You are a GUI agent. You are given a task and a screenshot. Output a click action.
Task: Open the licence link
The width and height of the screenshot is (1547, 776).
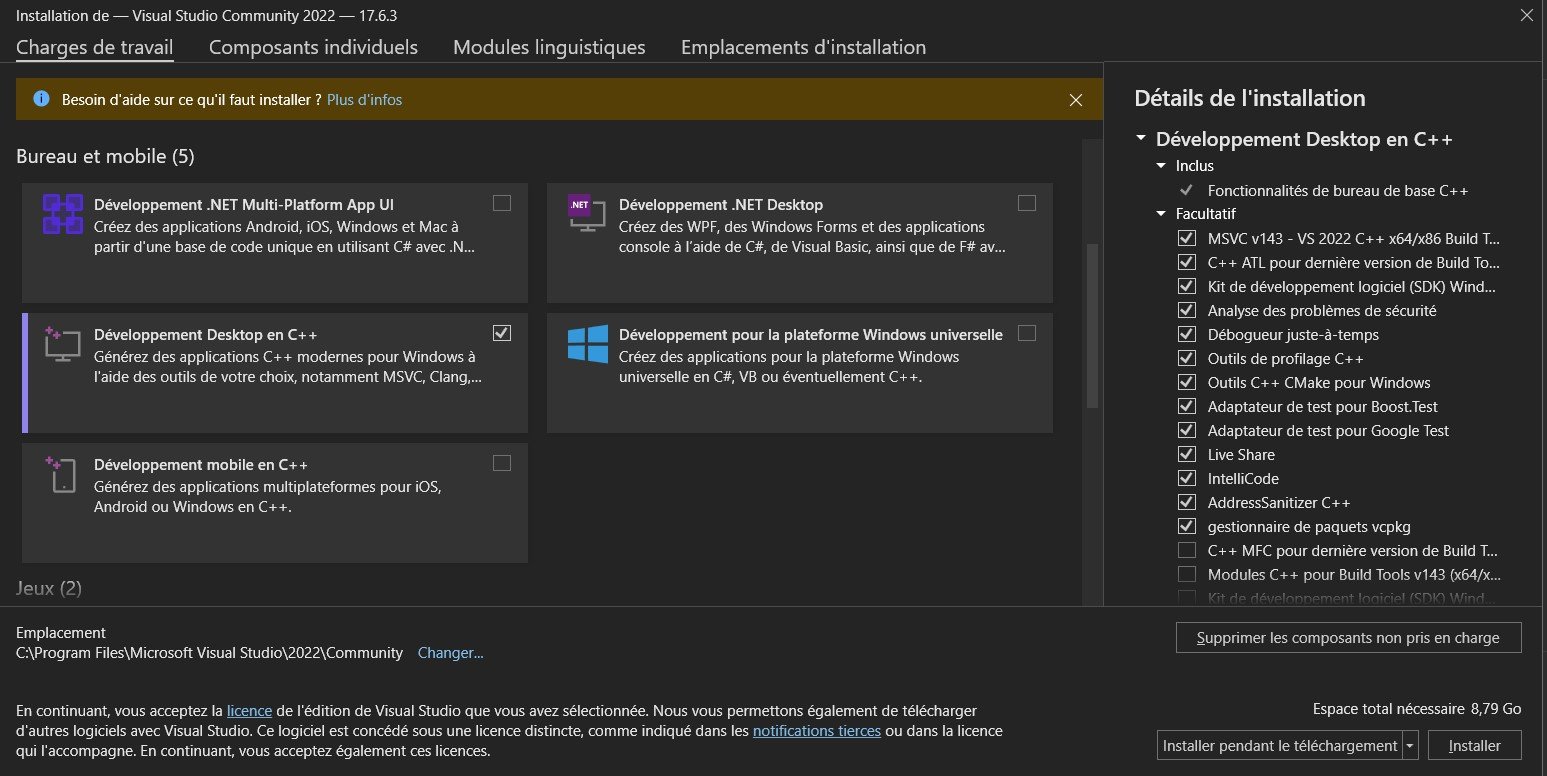coord(249,711)
